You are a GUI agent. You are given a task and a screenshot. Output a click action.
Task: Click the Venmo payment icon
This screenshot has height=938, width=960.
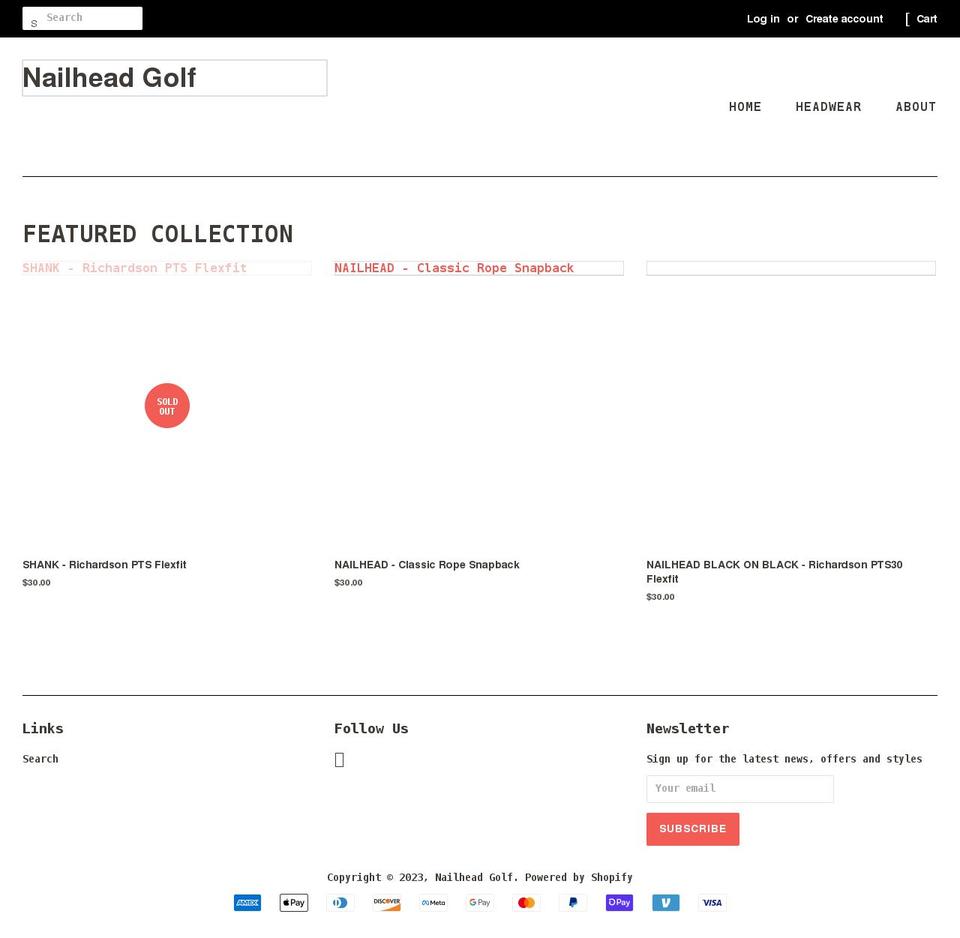click(x=666, y=902)
